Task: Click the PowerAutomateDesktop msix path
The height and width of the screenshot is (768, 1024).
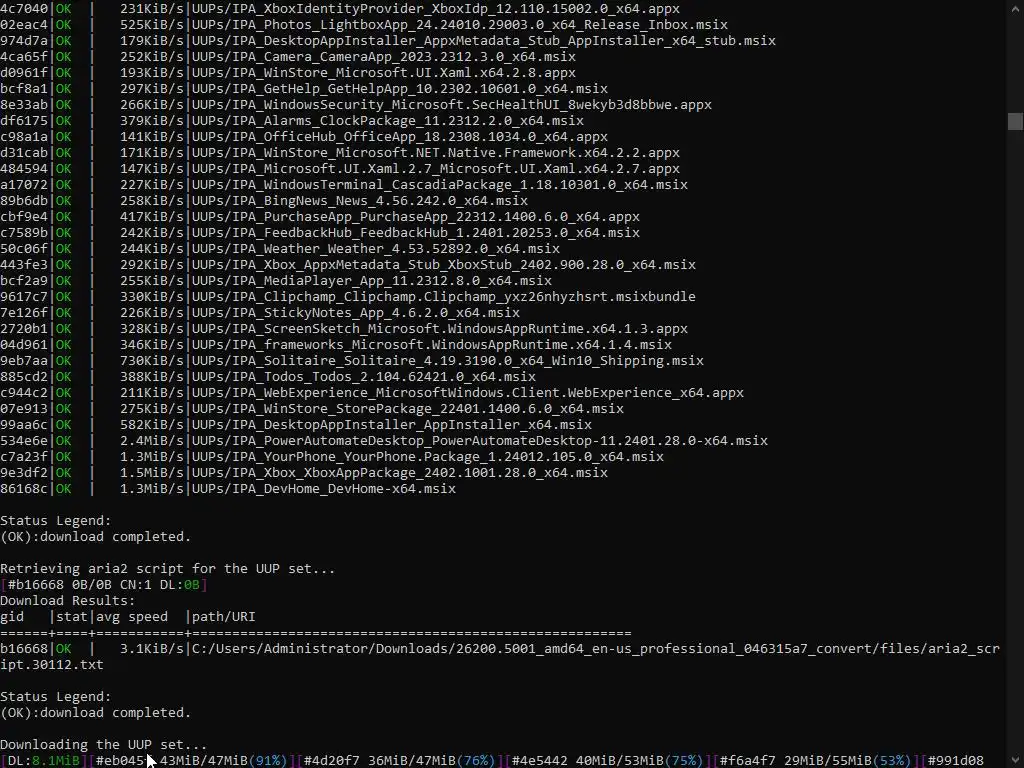Action: point(480,441)
